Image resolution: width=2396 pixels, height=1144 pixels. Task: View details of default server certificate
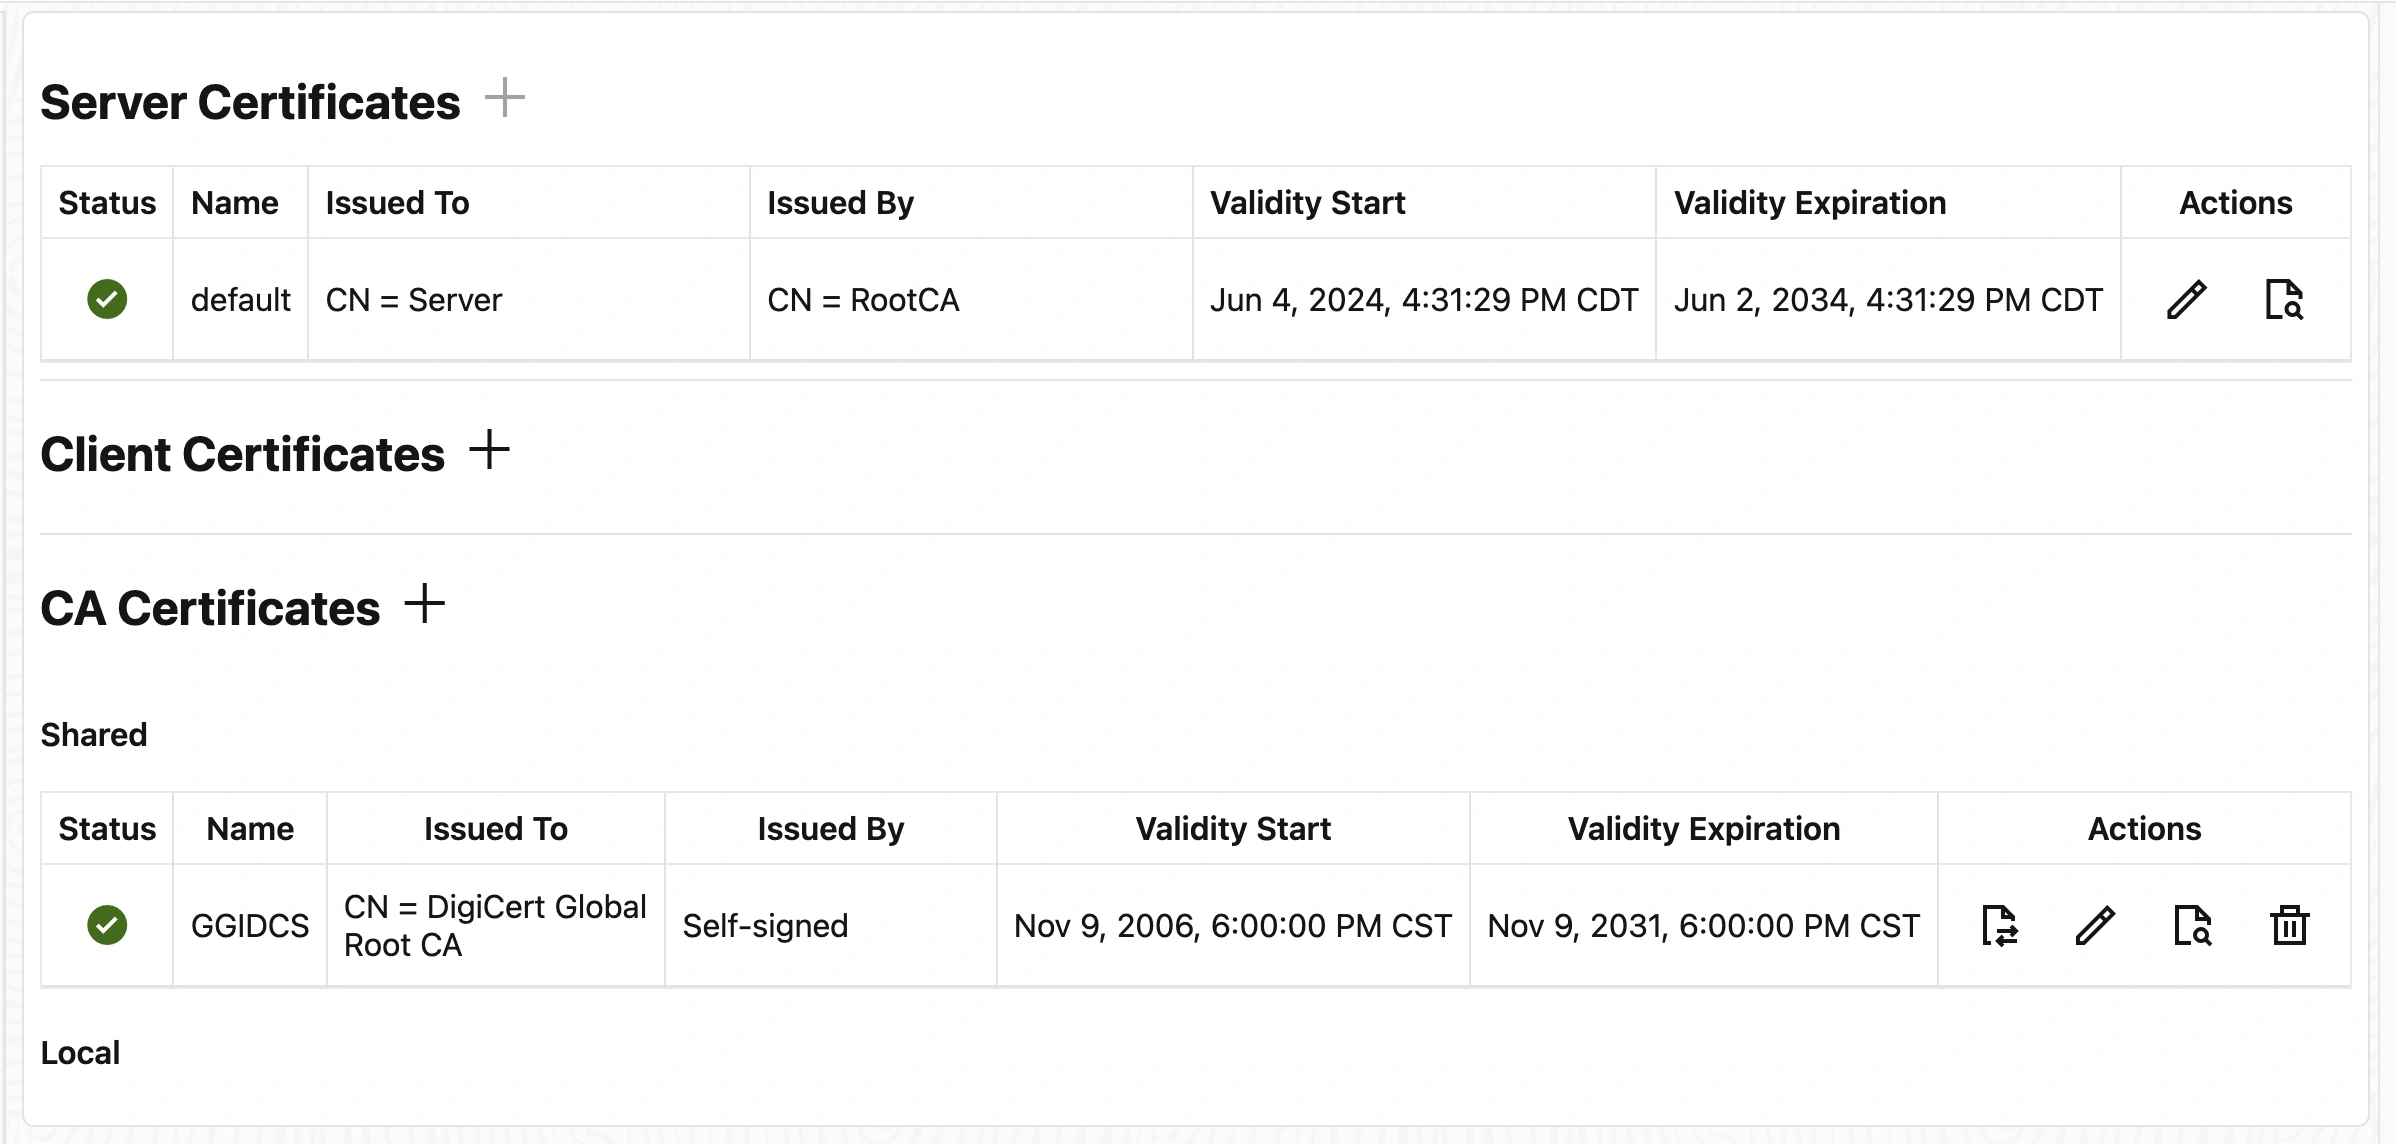click(2284, 299)
